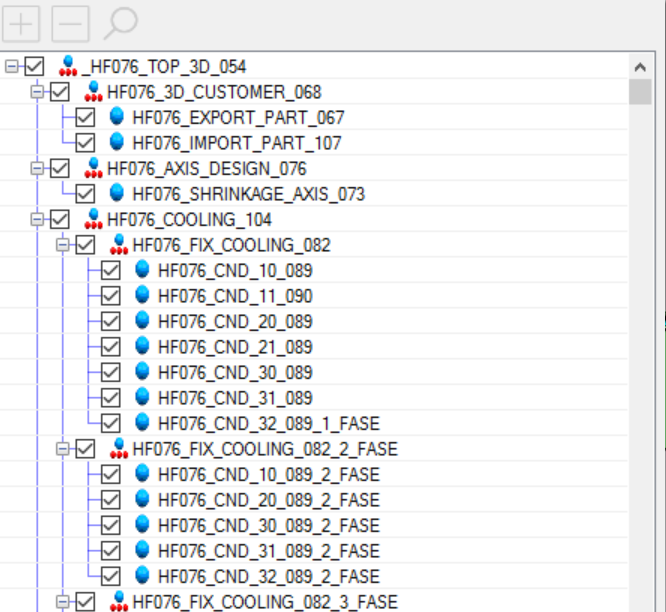Toggle the HF076_CND_32_089_1_FASE checkbox
Image resolution: width=666 pixels, height=612 pixels.
click(110, 423)
